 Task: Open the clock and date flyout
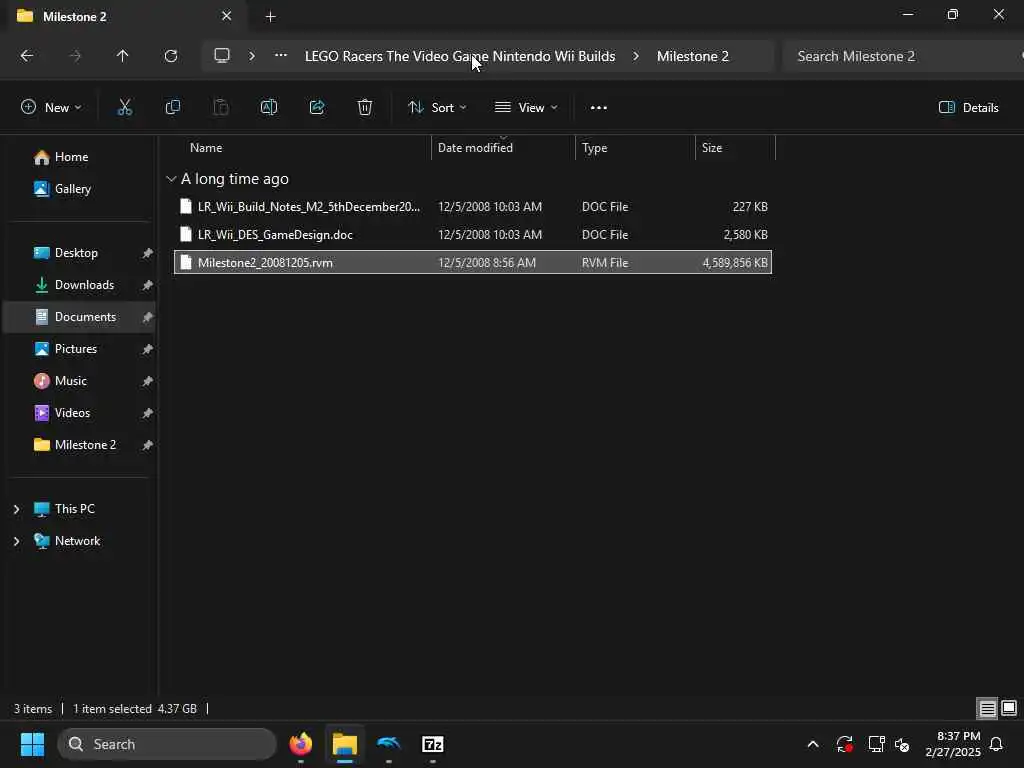(952, 744)
